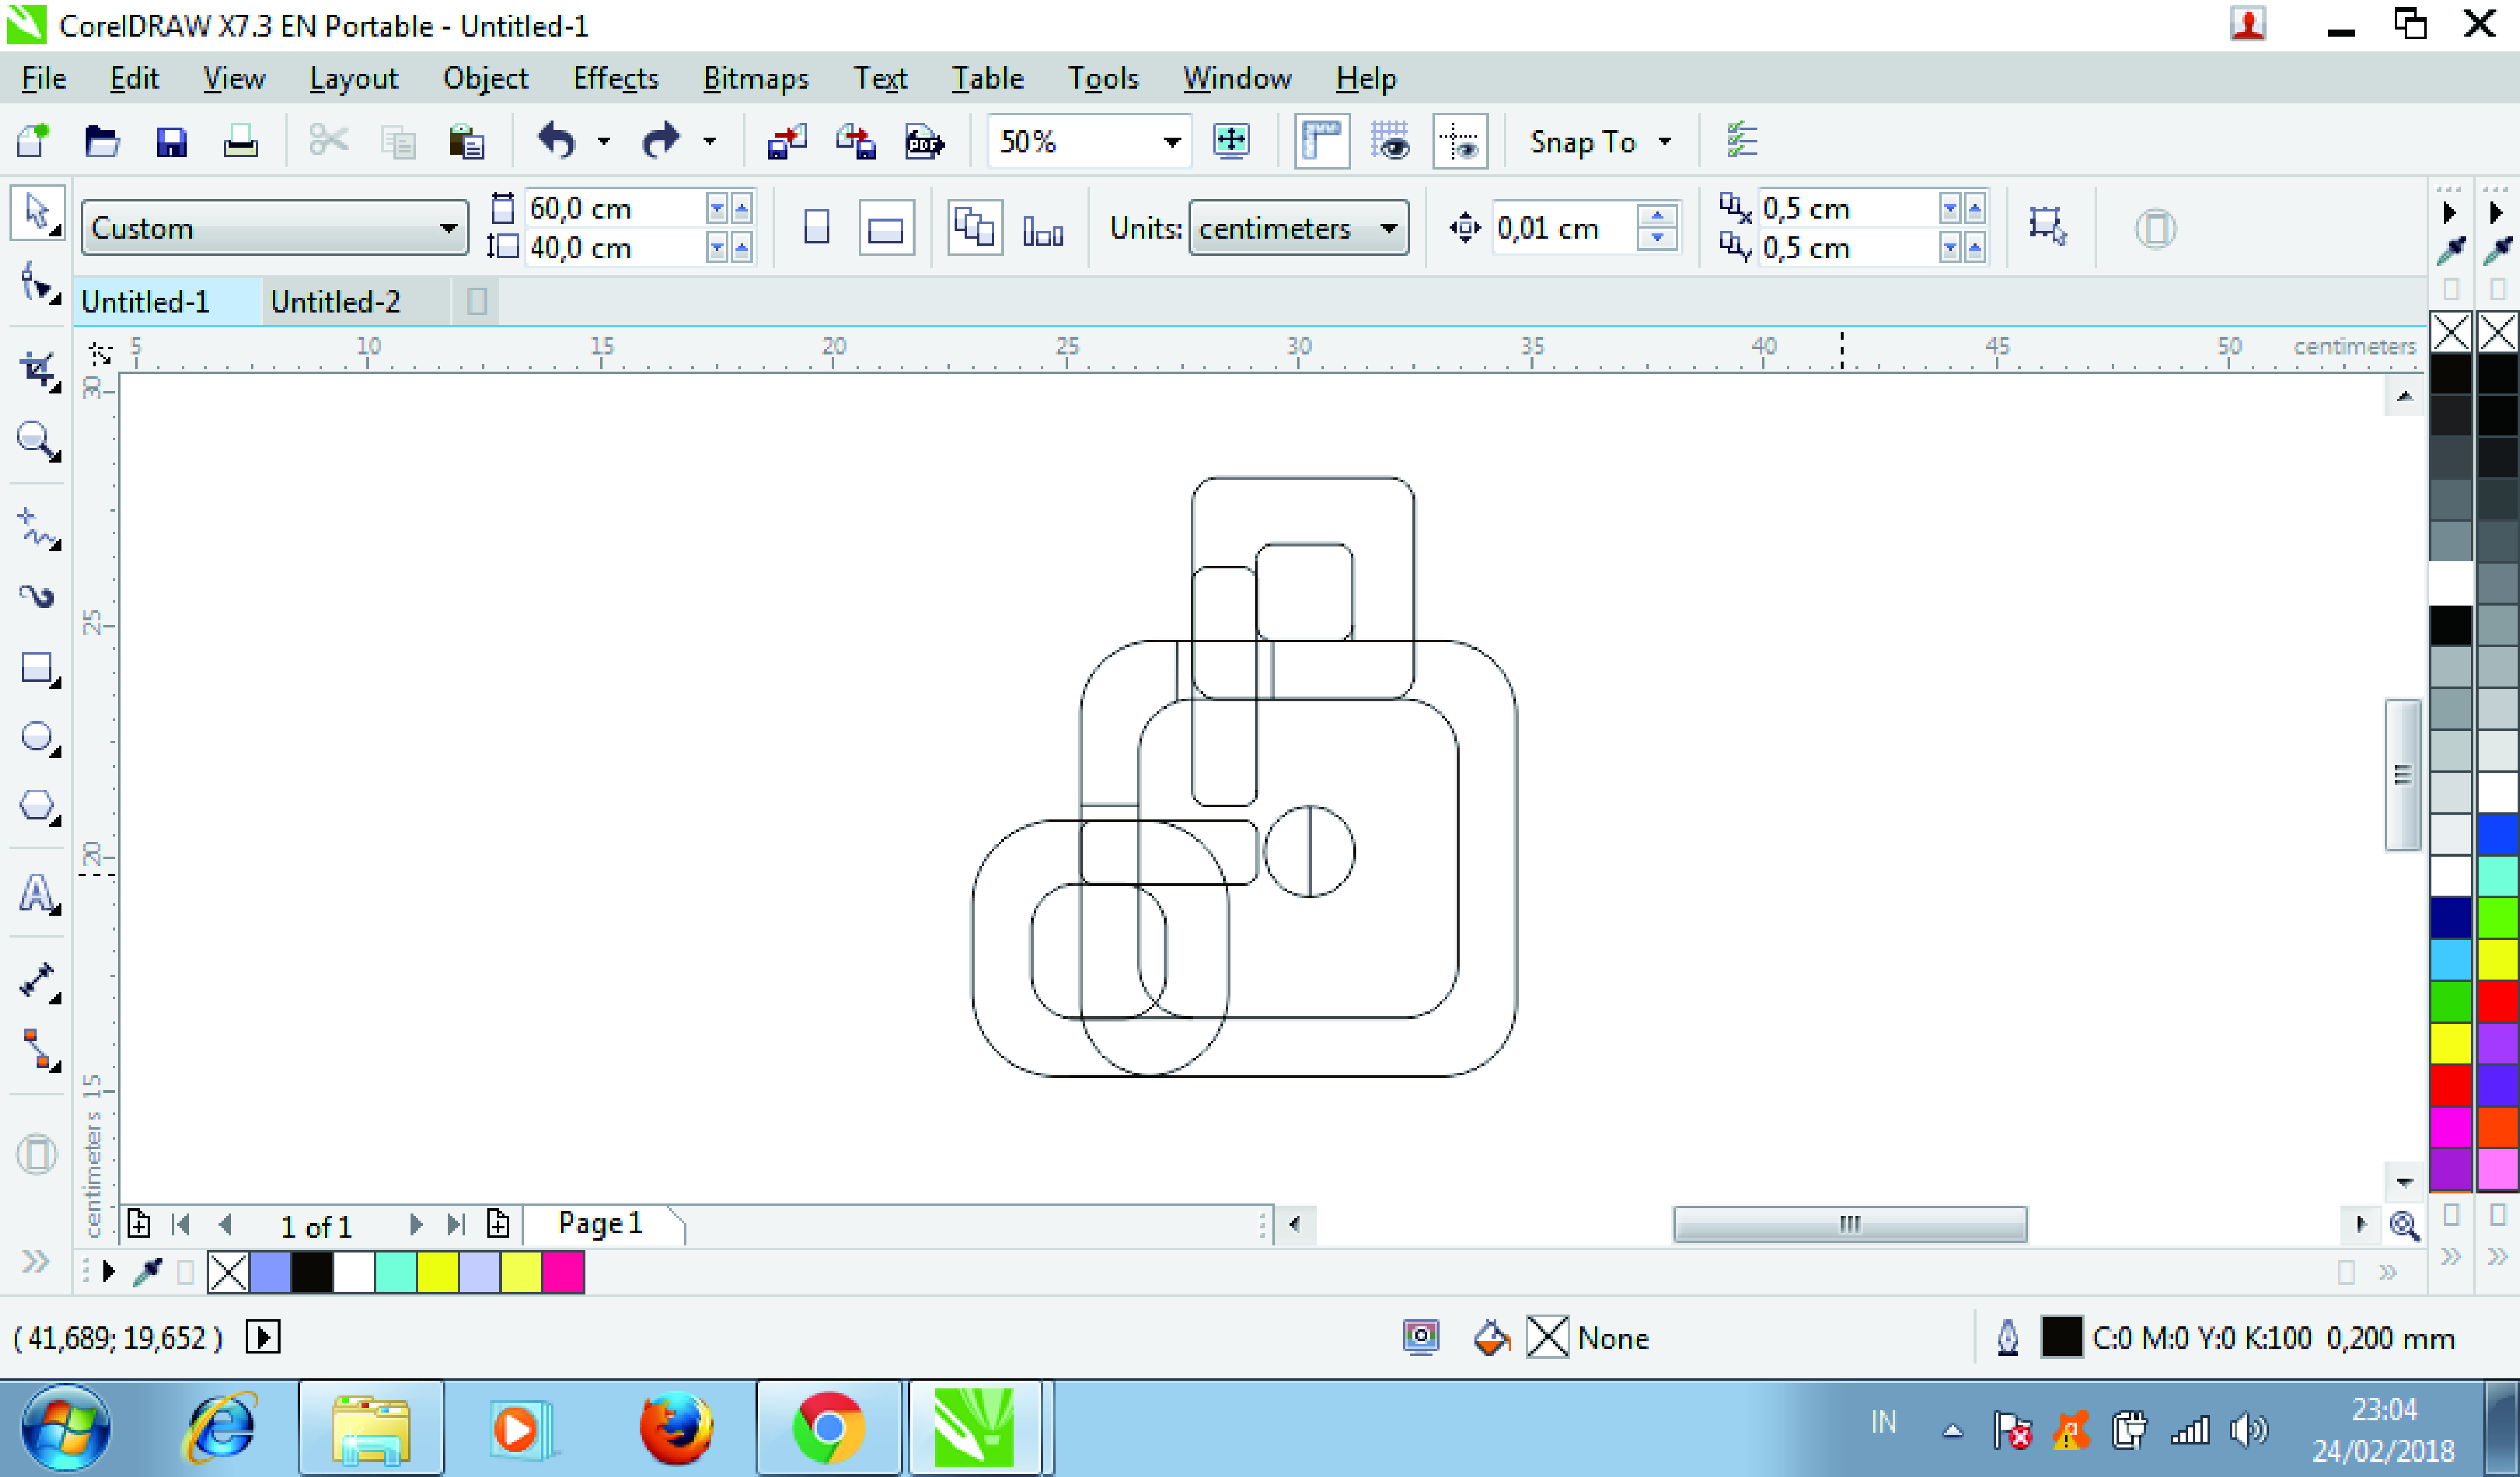Select the Crop tool in toolbox

(38, 370)
